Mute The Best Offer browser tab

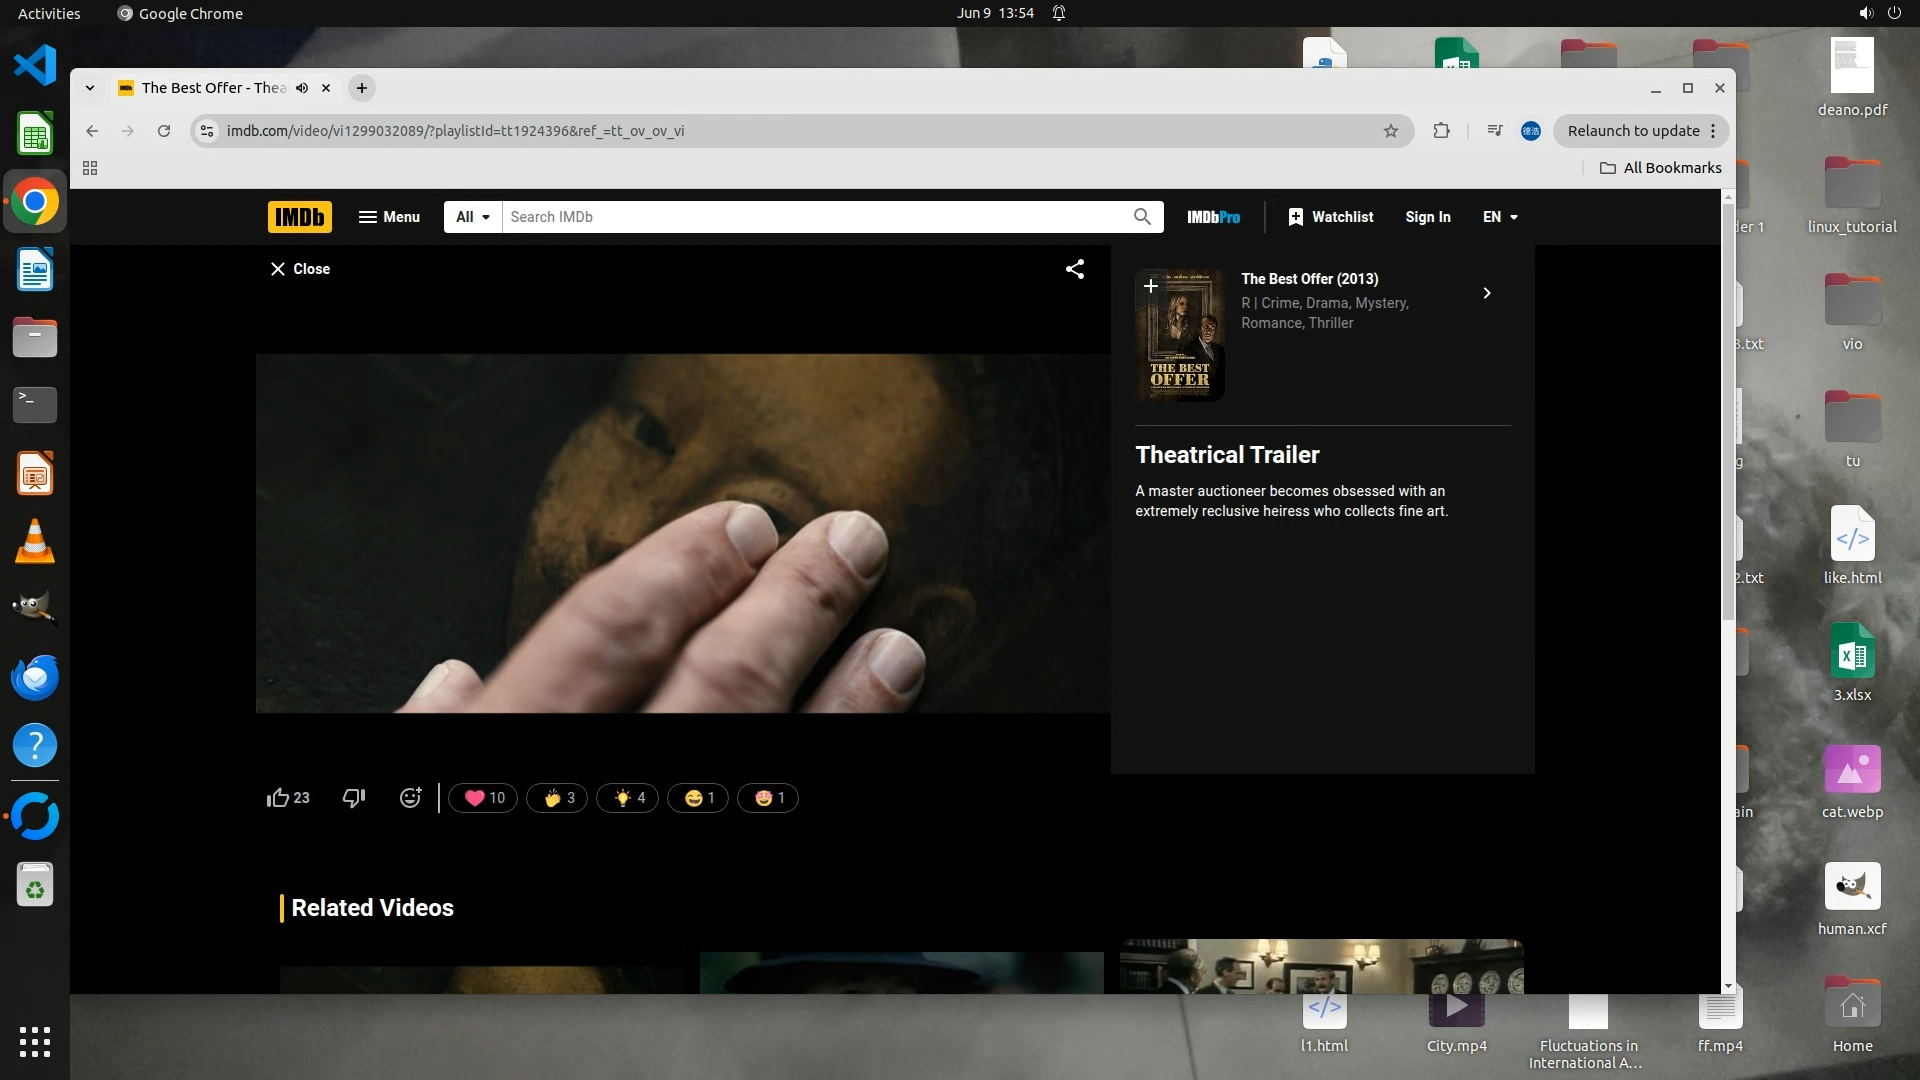[x=302, y=88]
